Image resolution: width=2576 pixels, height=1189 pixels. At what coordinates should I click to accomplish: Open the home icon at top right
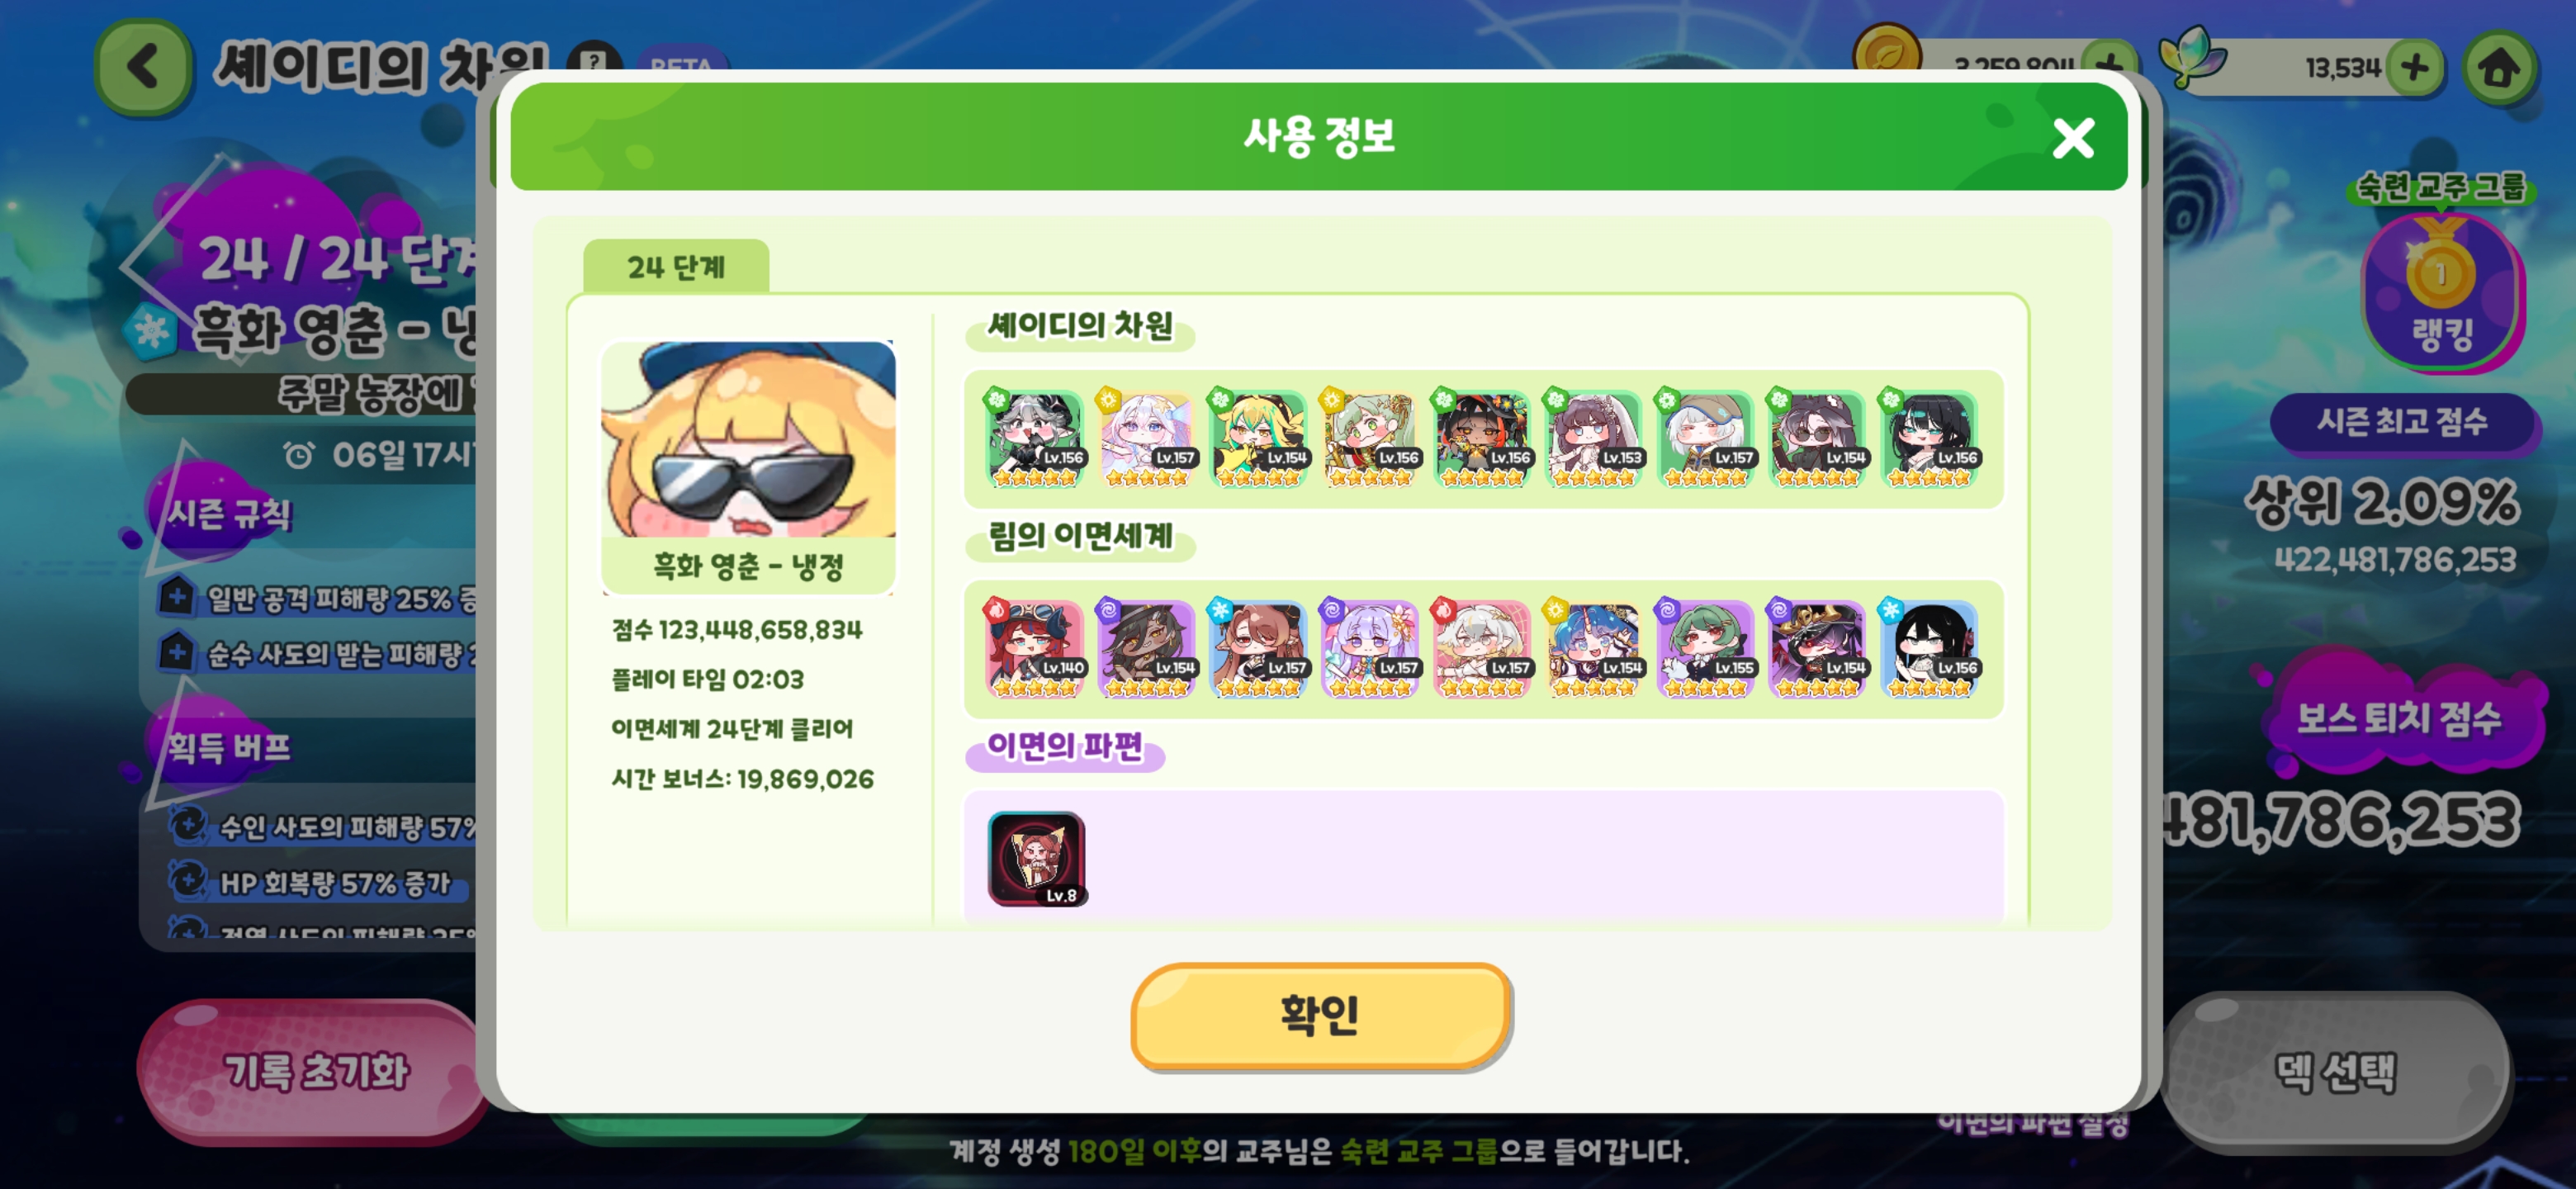2498,67
